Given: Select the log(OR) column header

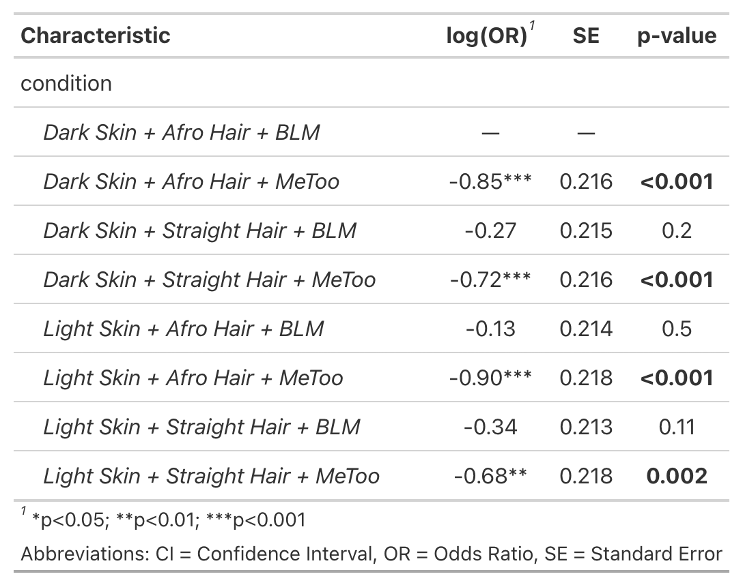Looking at the screenshot, I should pos(487,36).
